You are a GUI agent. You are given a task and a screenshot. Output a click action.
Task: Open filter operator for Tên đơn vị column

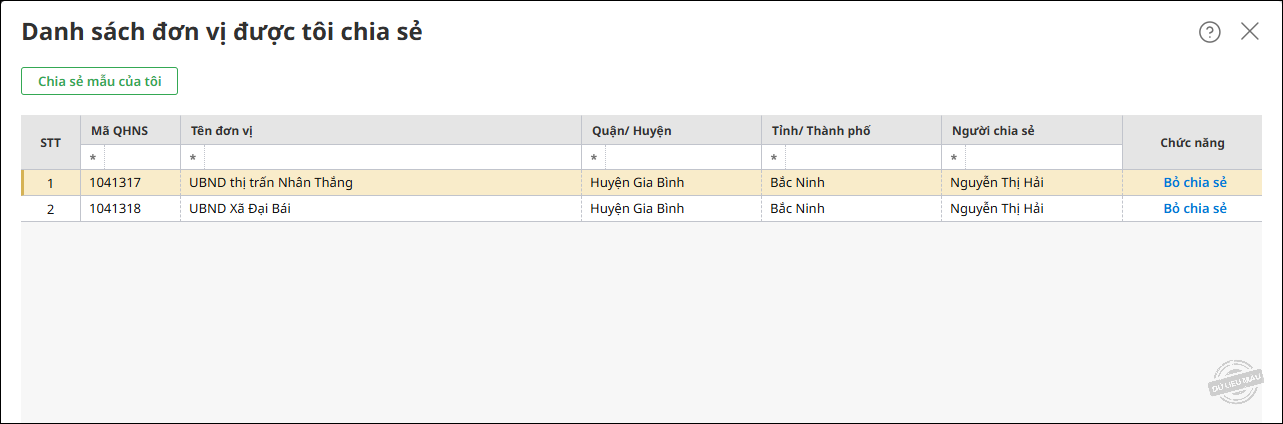193,158
